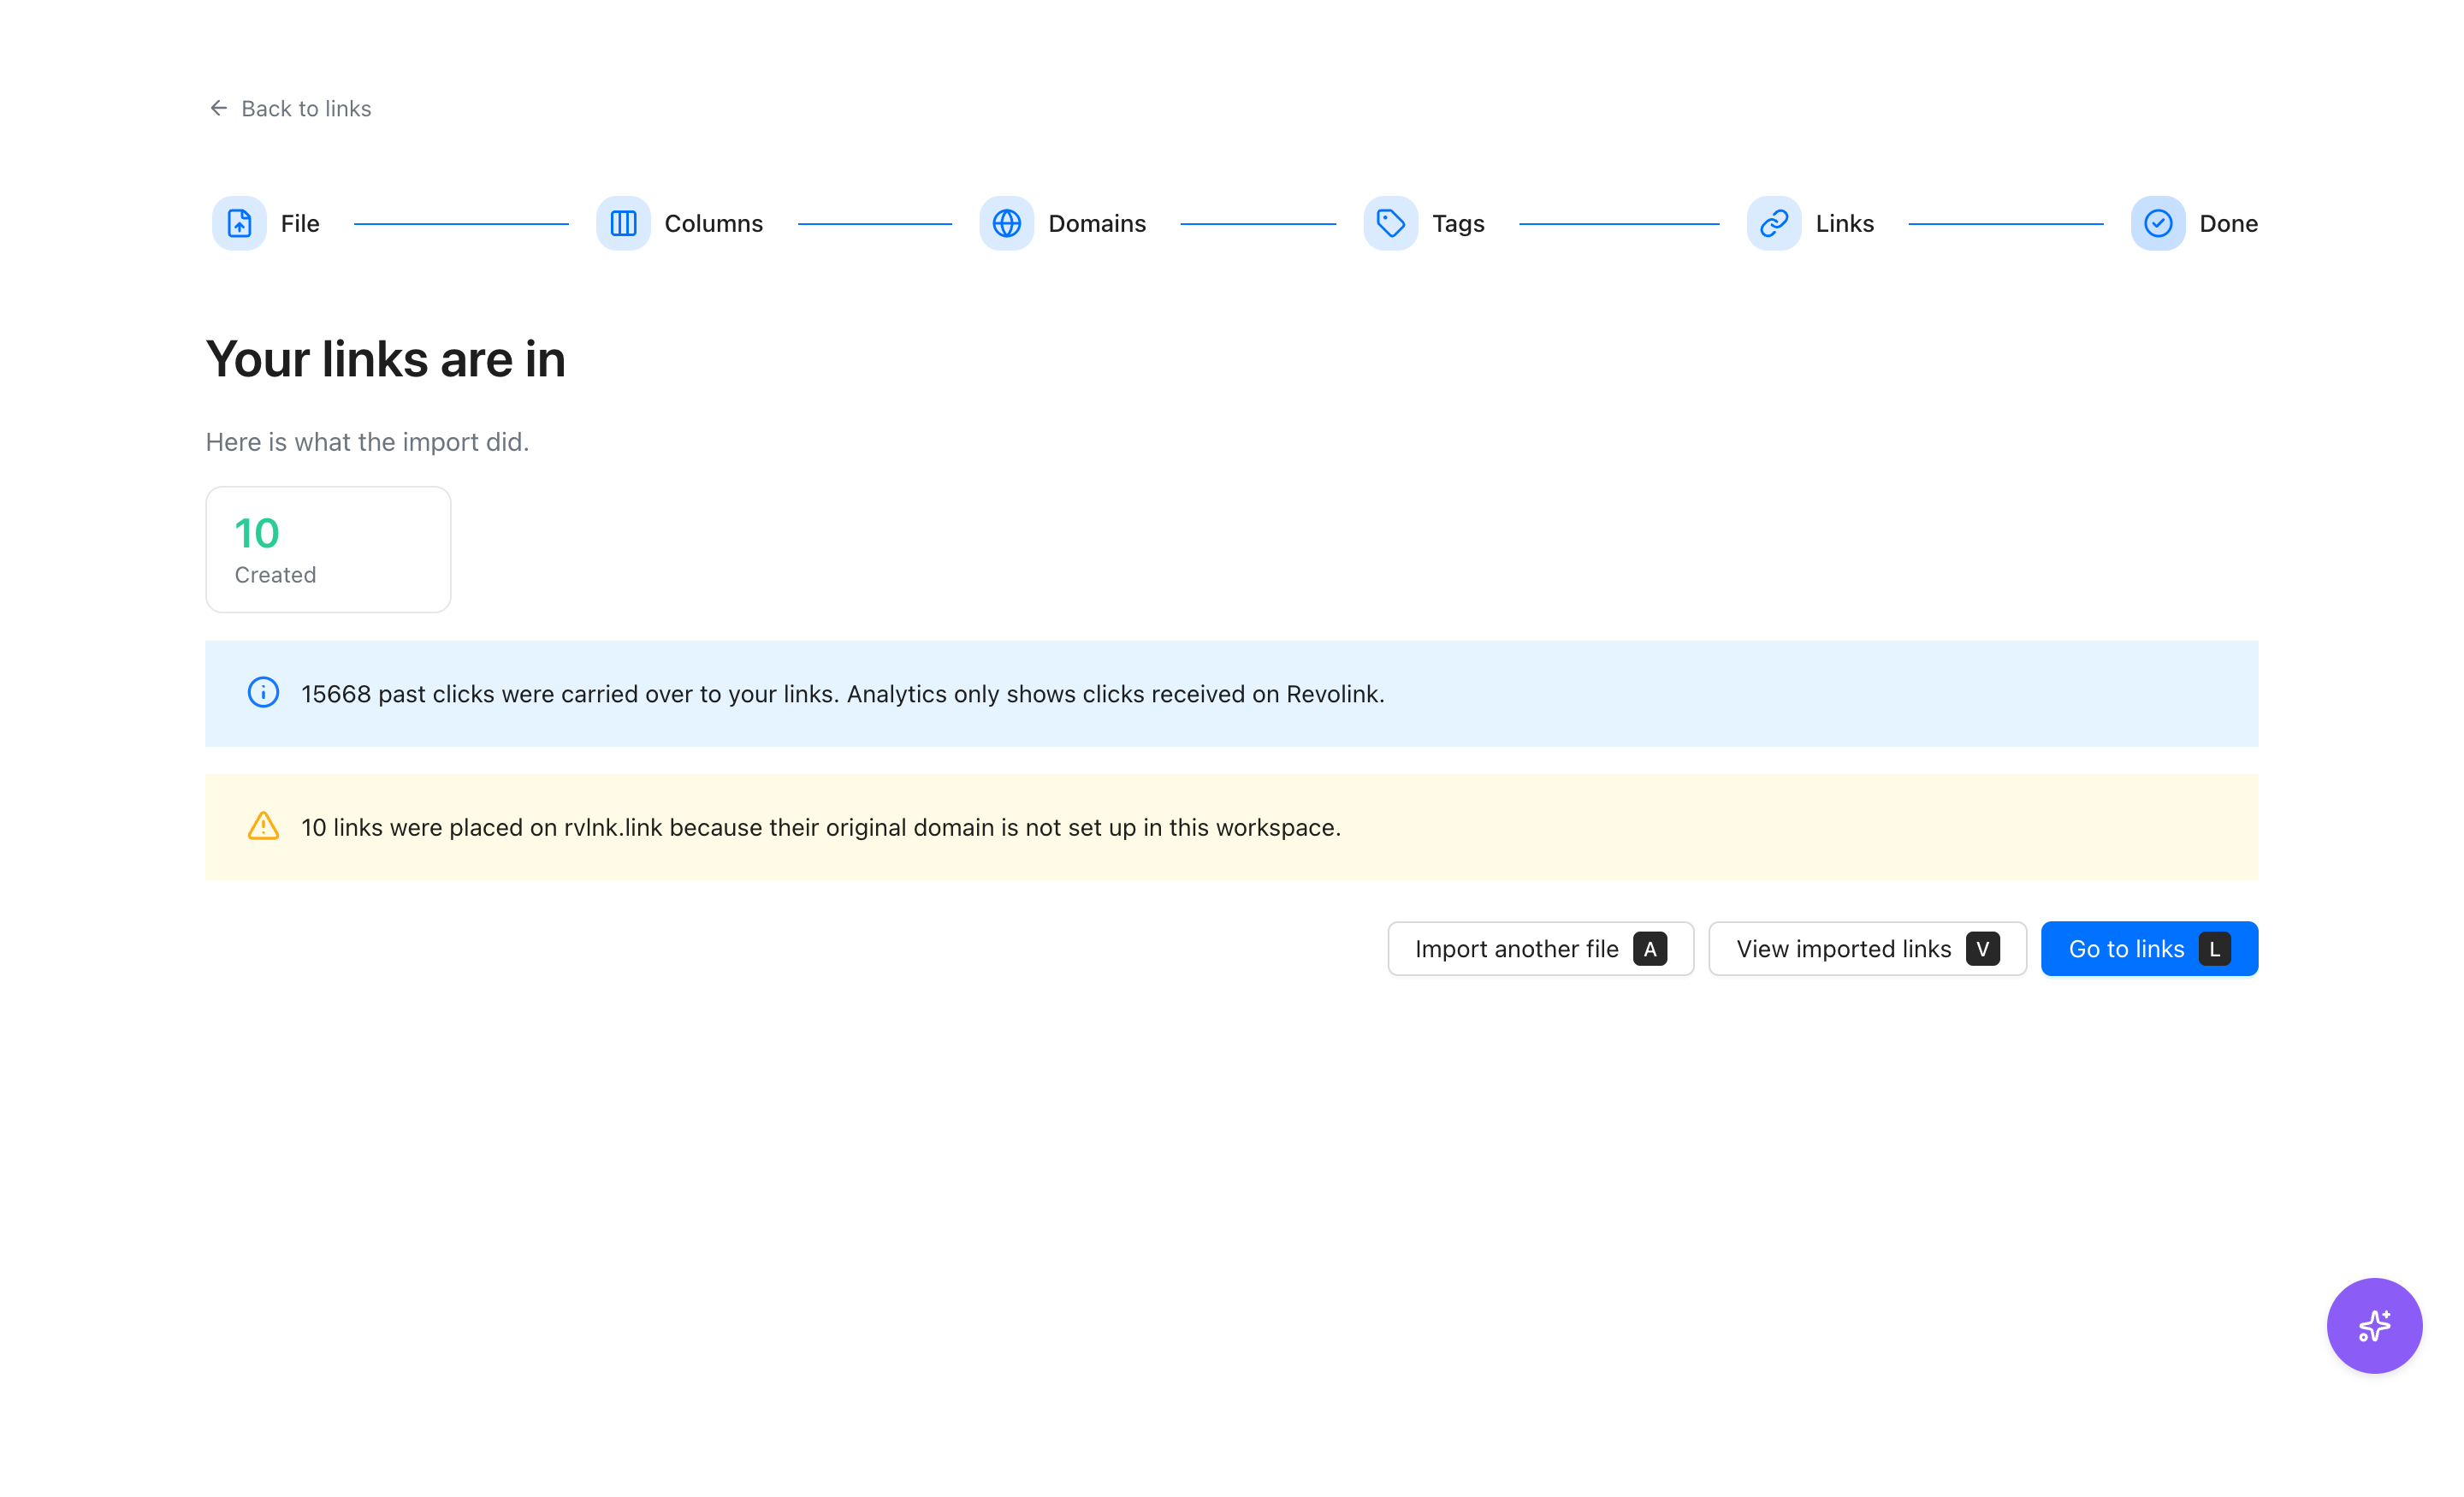
Task: Click the Tags step icon
Action: [x=1390, y=223]
